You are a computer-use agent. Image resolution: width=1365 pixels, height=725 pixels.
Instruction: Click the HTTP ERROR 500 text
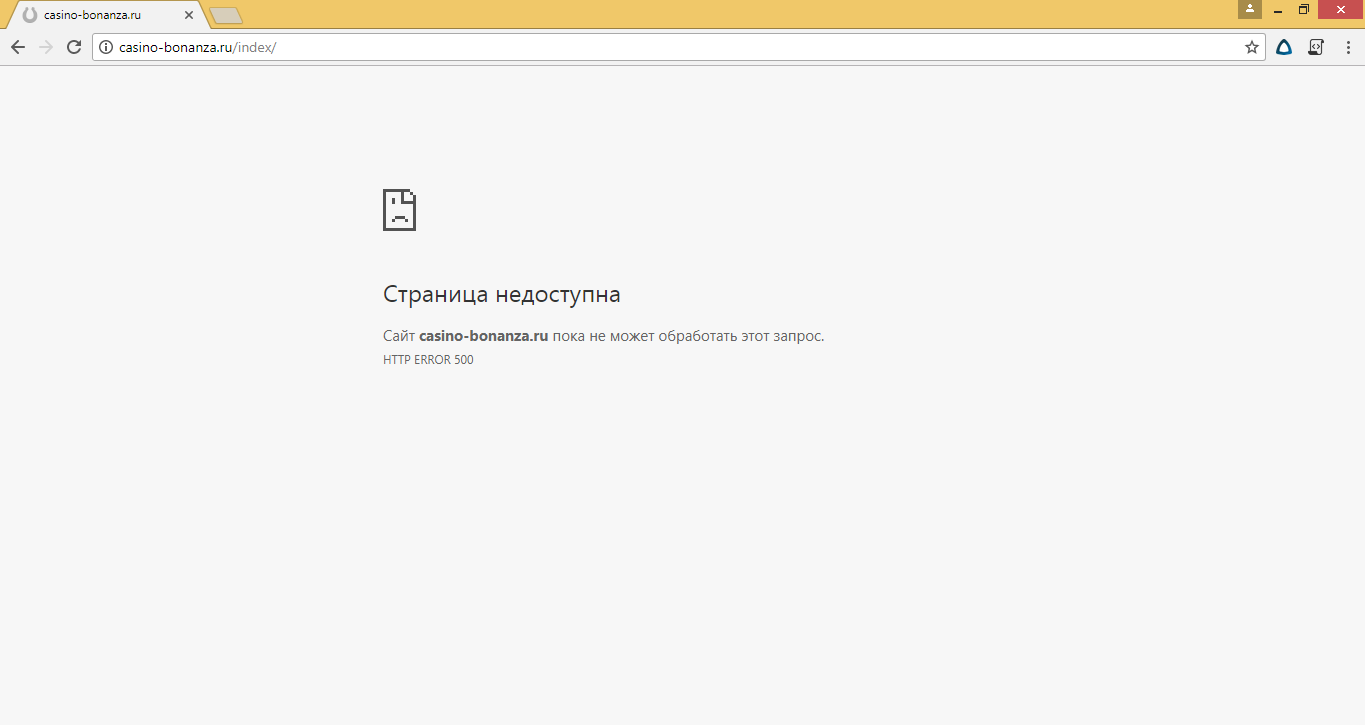(428, 360)
